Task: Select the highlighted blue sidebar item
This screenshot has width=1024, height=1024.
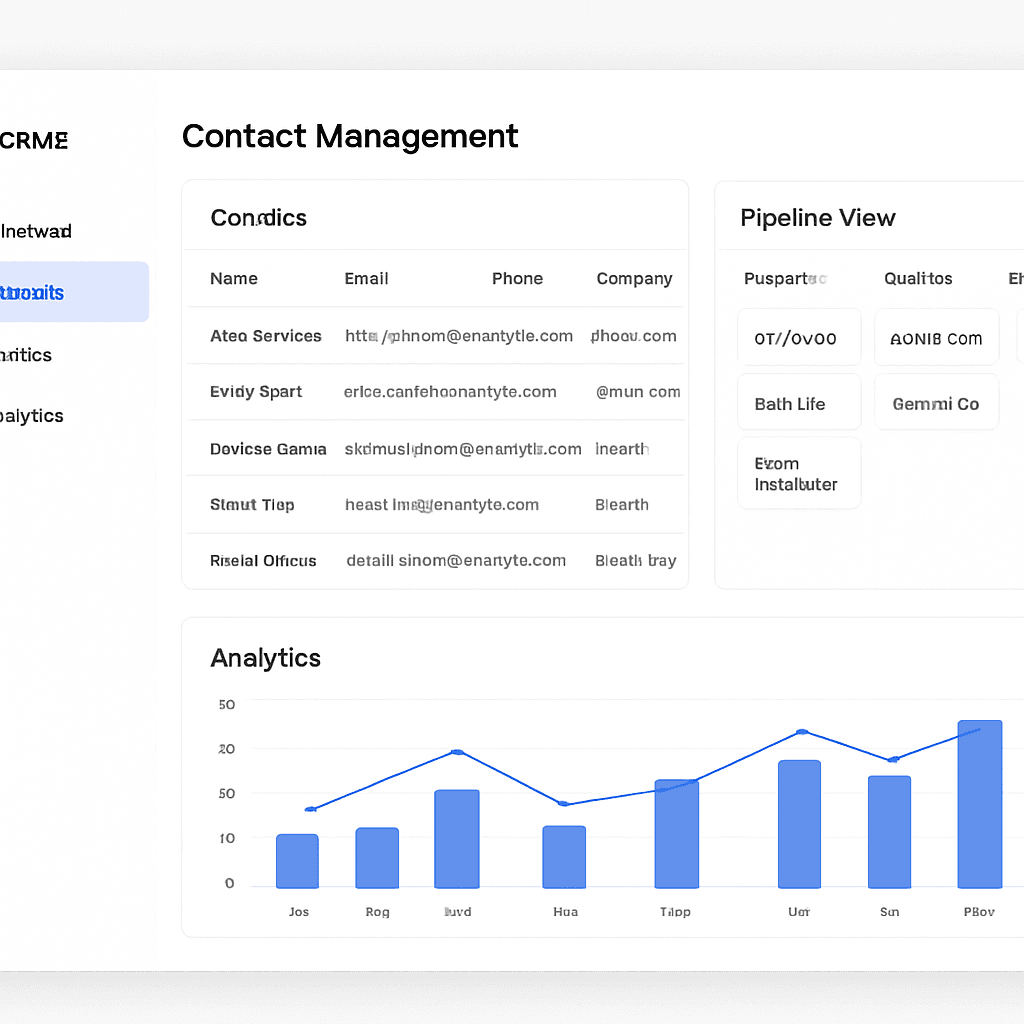Action: pos(72,292)
